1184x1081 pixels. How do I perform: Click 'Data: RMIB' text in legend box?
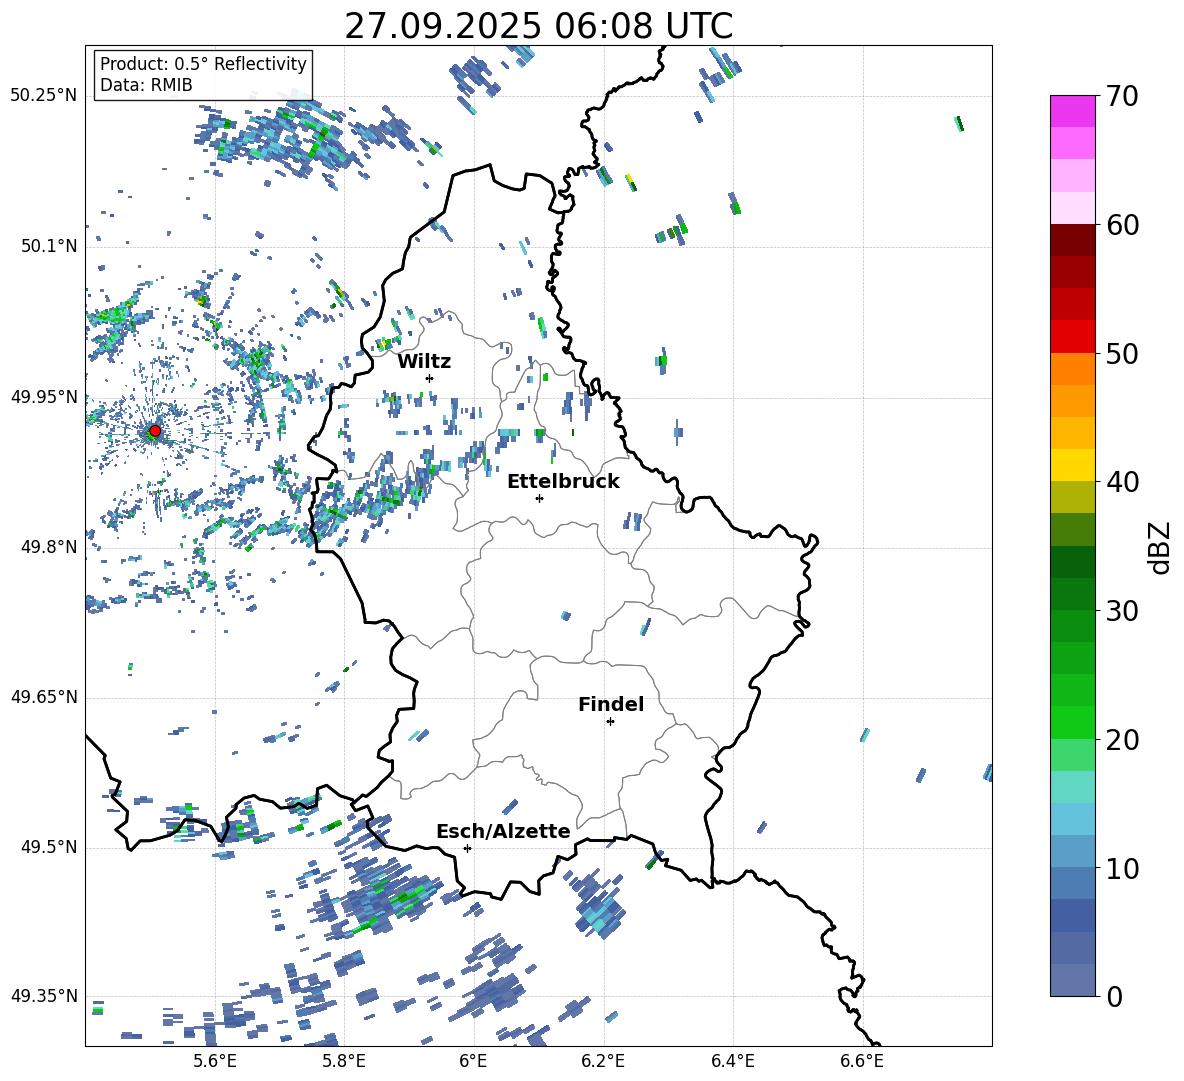coord(146,85)
